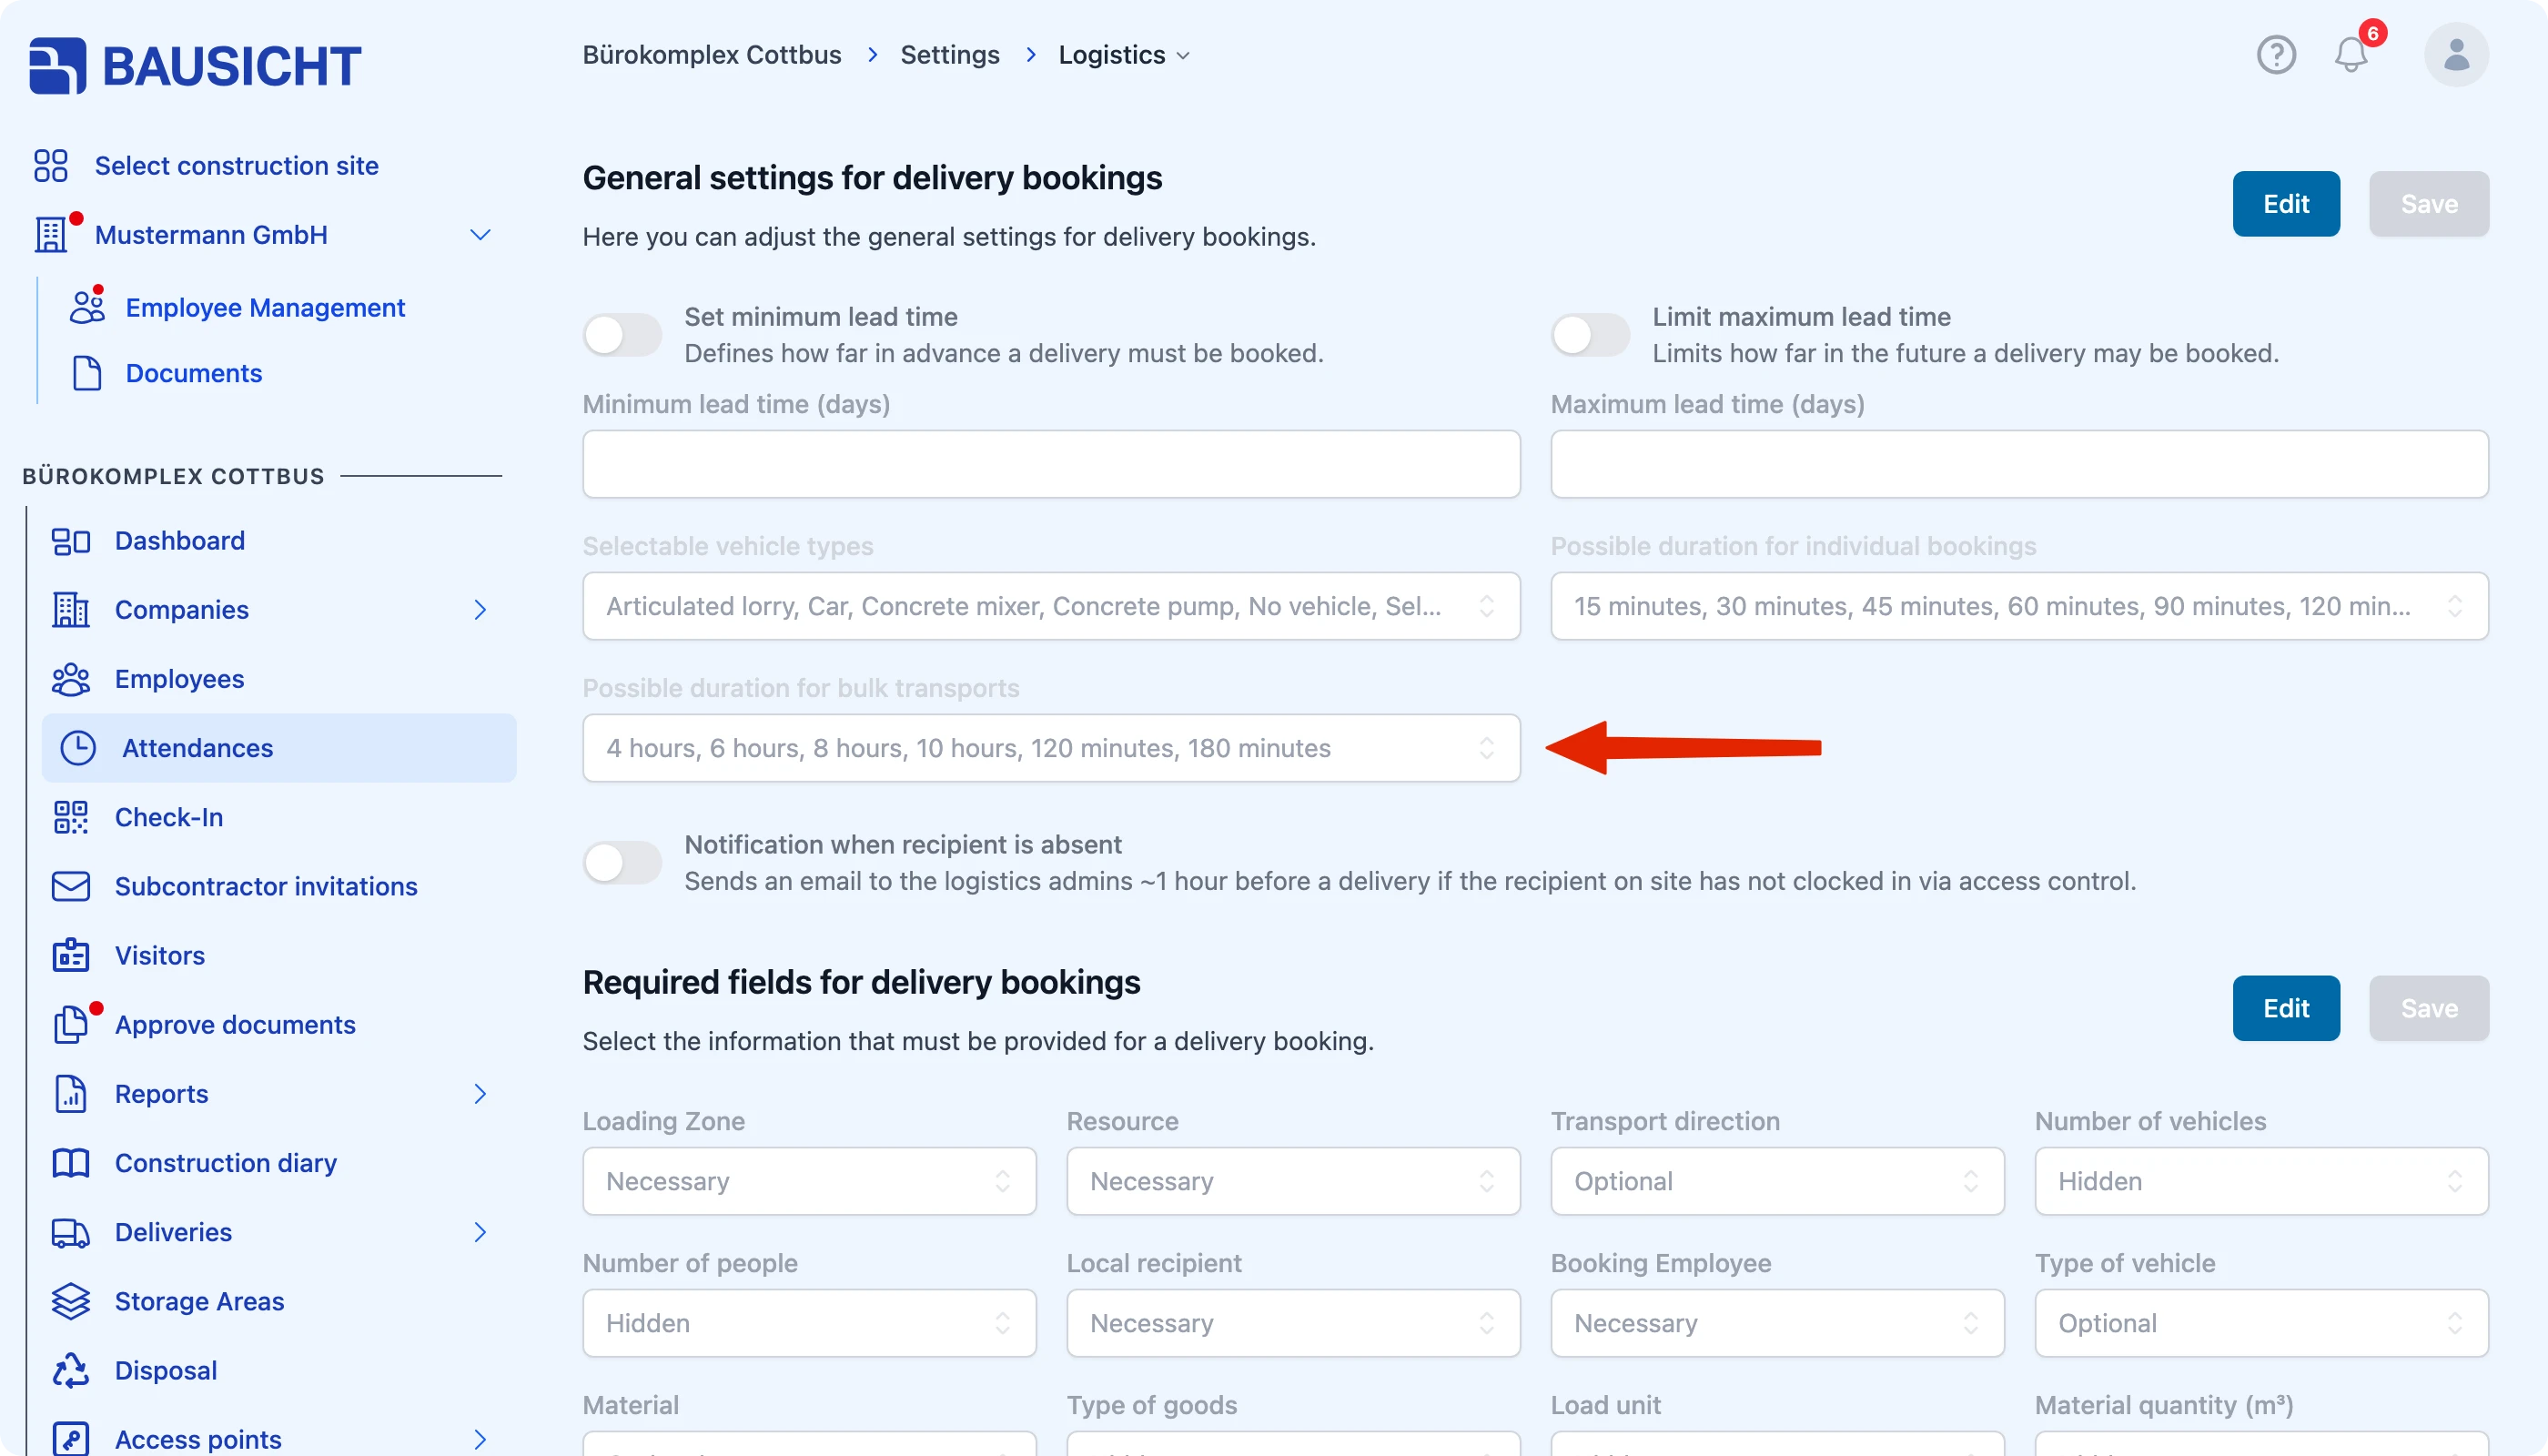Open the Logistics breadcrumb dropdown
Image resolution: width=2548 pixels, height=1456 pixels.
pyautogui.click(x=1124, y=54)
